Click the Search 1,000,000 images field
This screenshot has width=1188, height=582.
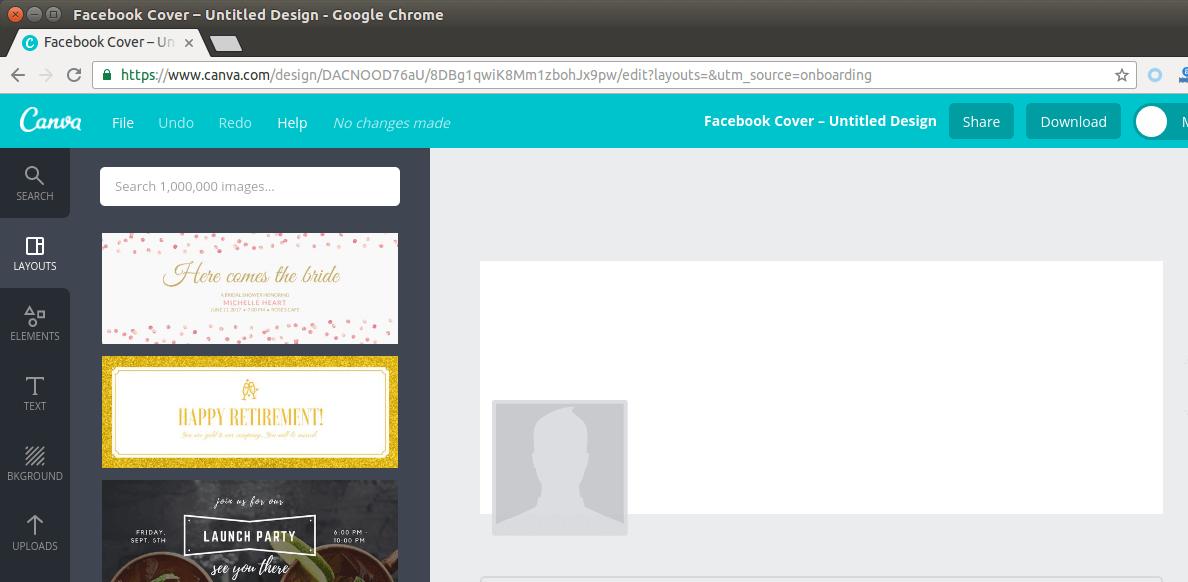point(250,186)
